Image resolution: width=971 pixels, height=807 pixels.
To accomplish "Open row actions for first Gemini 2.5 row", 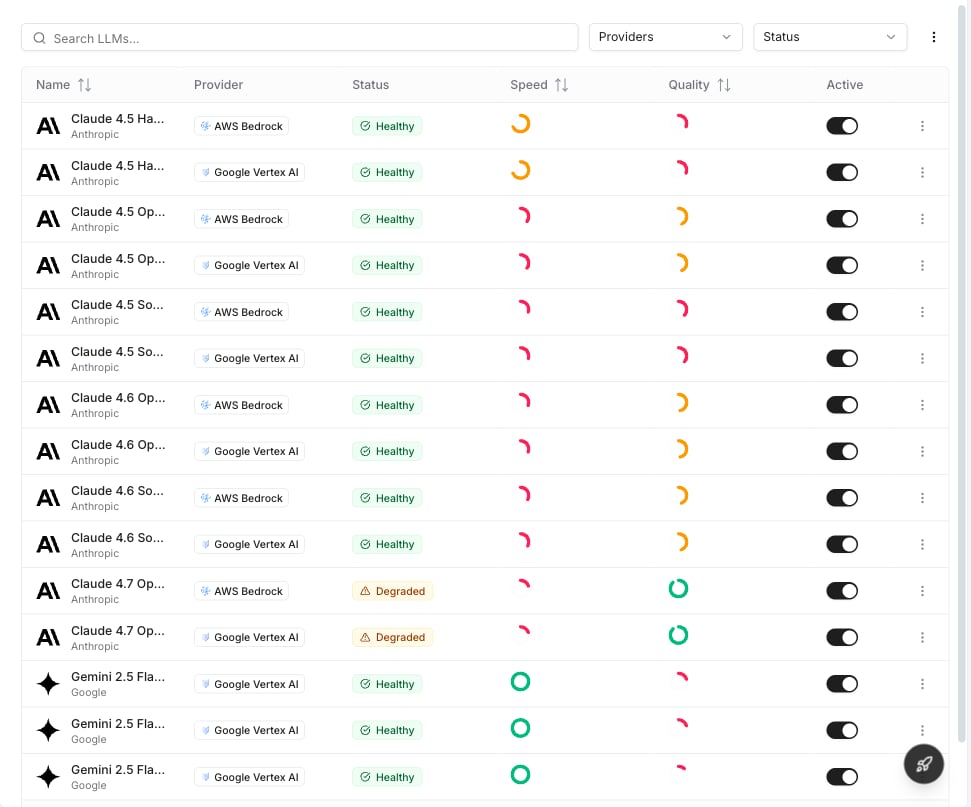I will pos(922,684).
